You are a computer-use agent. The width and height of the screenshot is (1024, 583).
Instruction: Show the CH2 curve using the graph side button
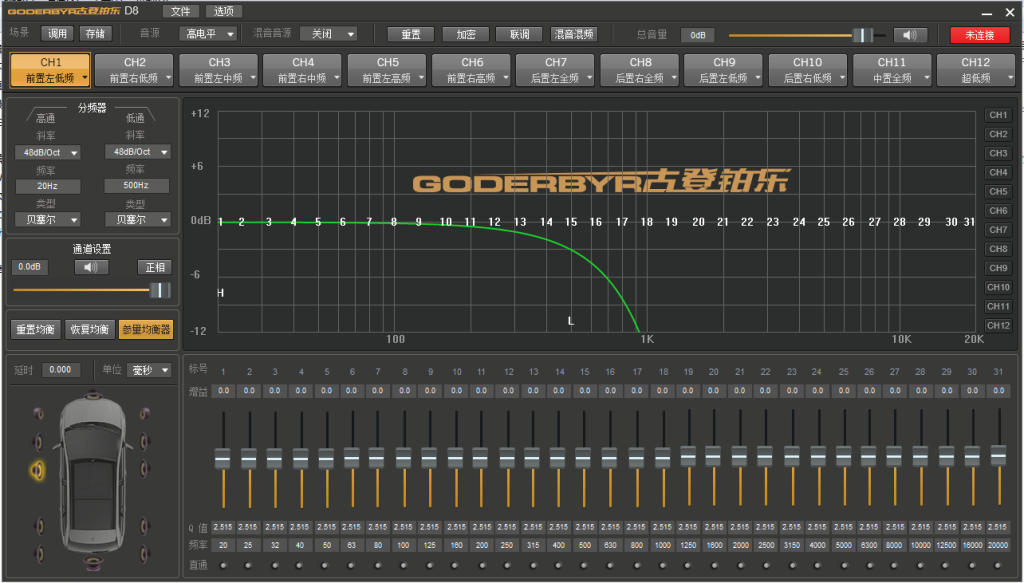pos(998,134)
